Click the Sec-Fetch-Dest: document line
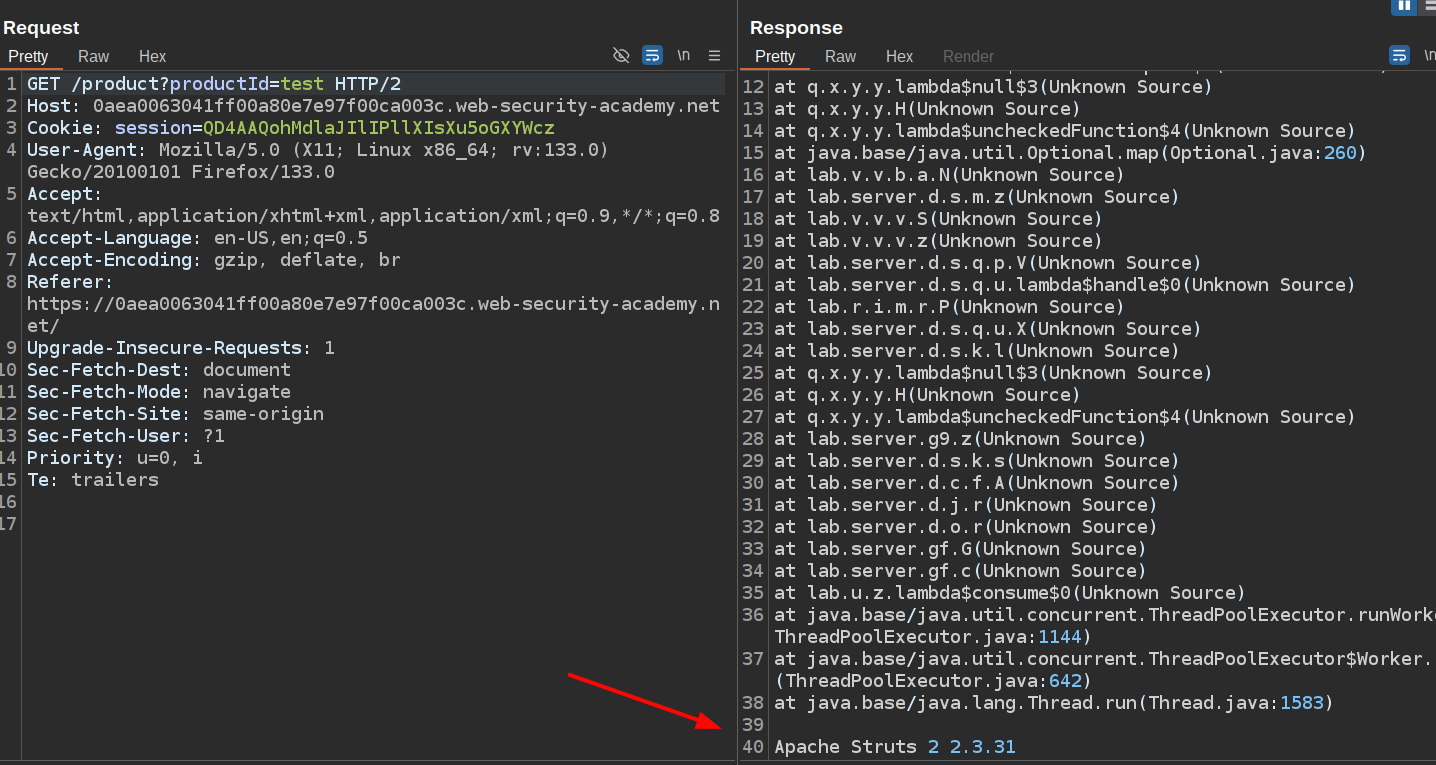 tap(159, 370)
